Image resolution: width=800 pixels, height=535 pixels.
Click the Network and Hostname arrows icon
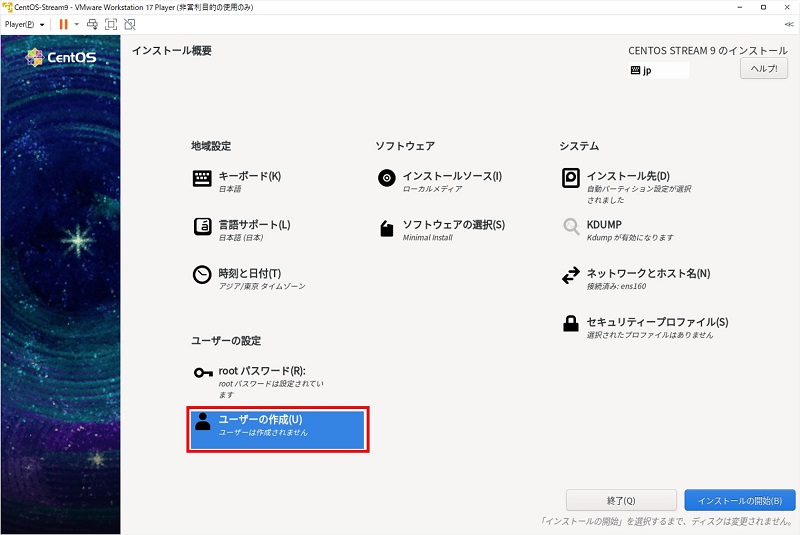point(570,275)
